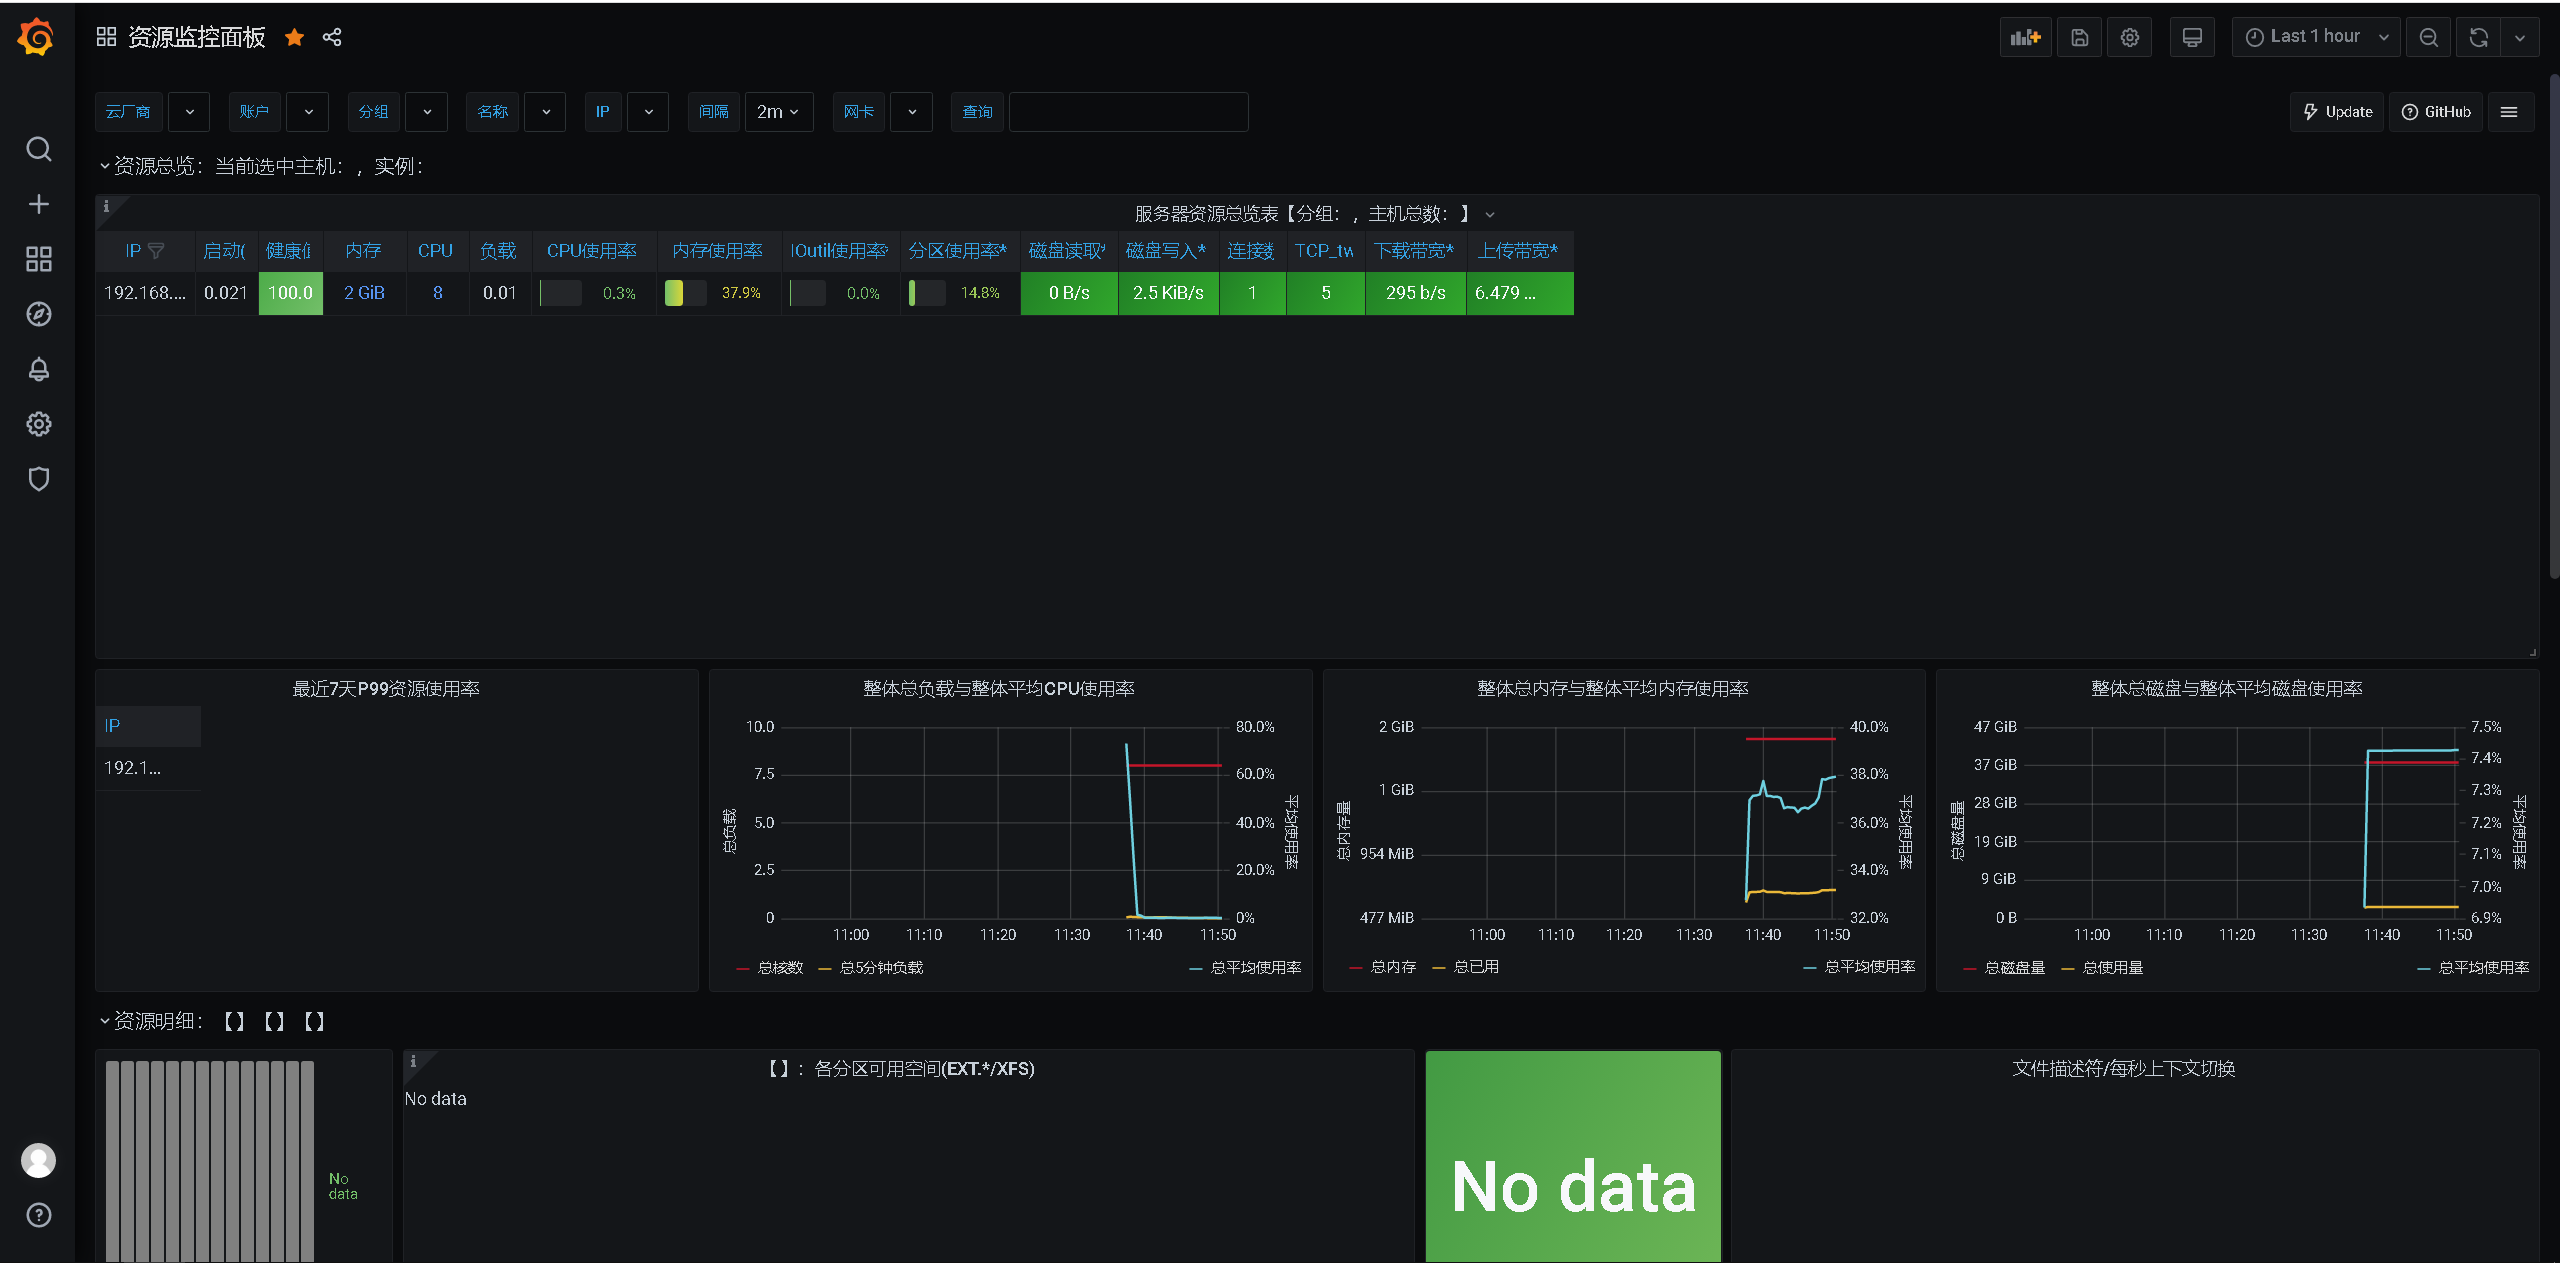2560x1263 pixels.
Task: Save the dashboard with the disk icon
Action: [2079, 37]
